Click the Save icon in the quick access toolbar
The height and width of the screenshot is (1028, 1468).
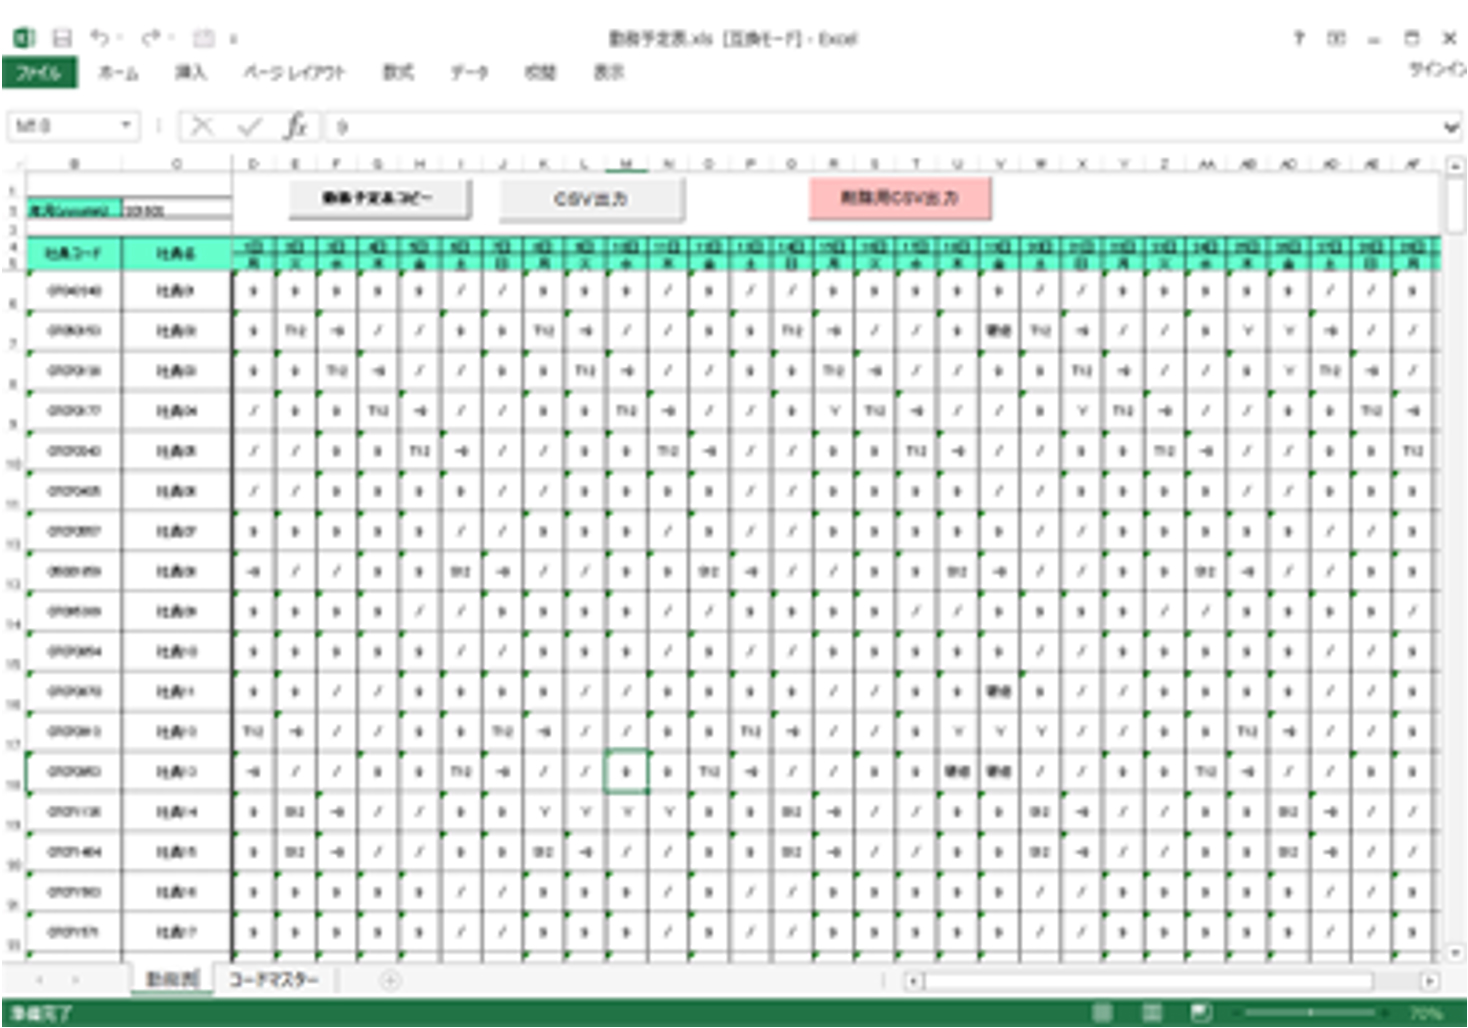pyautogui.click(x=62, y=38)
